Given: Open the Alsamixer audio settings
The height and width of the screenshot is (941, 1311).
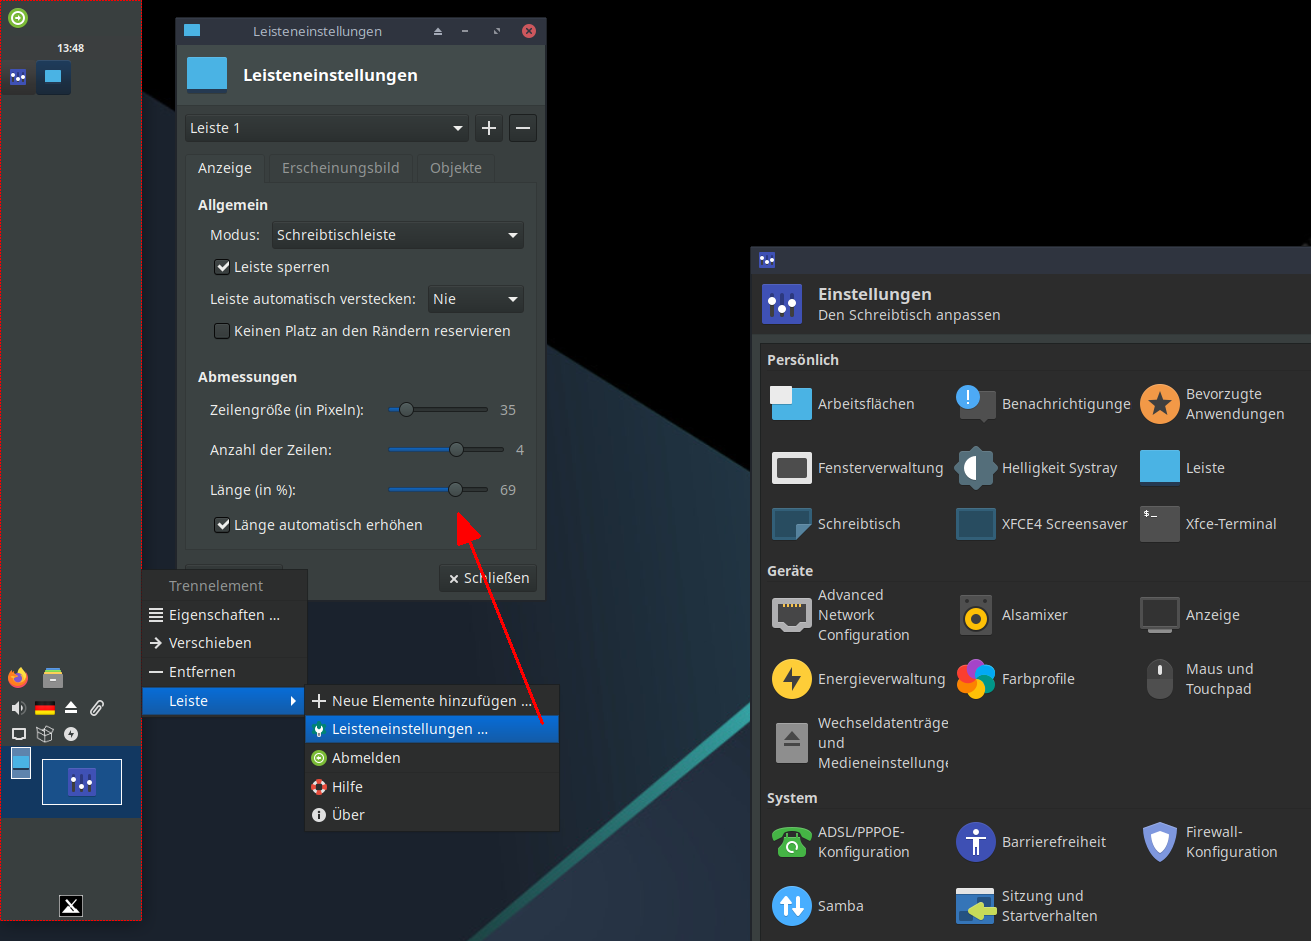Looking at the screenshot, I should point(976,615).
